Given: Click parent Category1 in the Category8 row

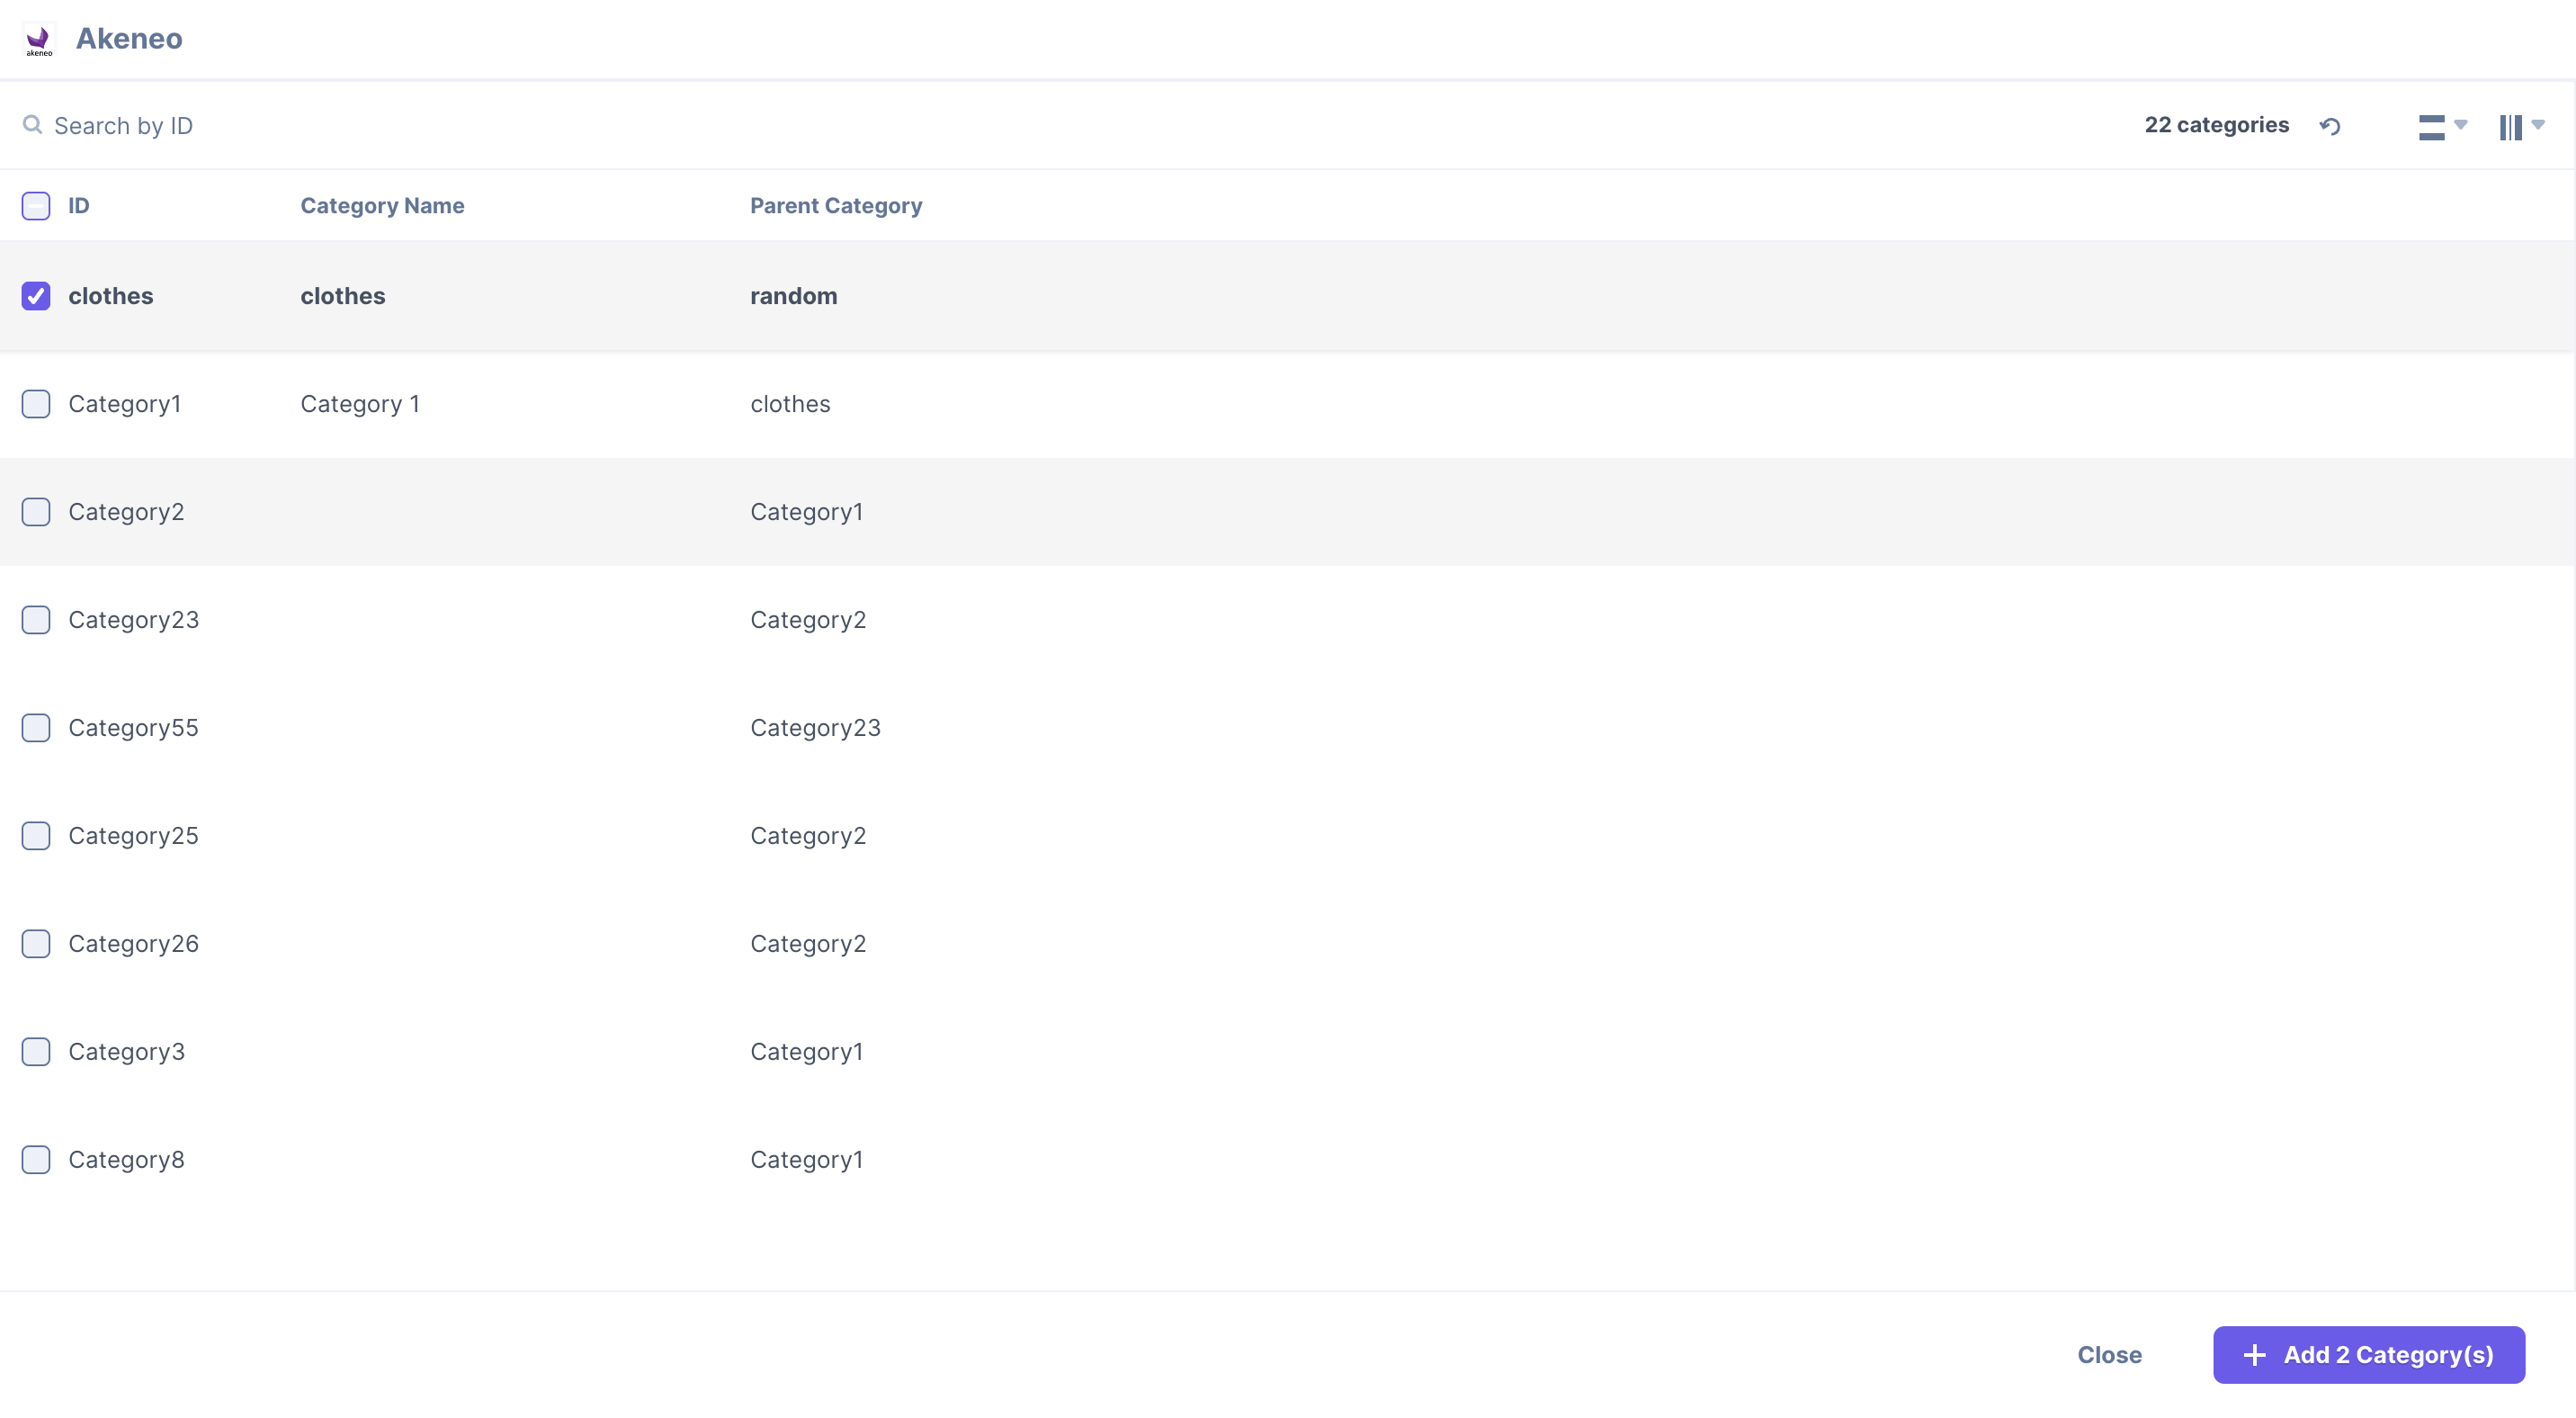Looking at the screenshot, I should click(x=807, y=1160).
